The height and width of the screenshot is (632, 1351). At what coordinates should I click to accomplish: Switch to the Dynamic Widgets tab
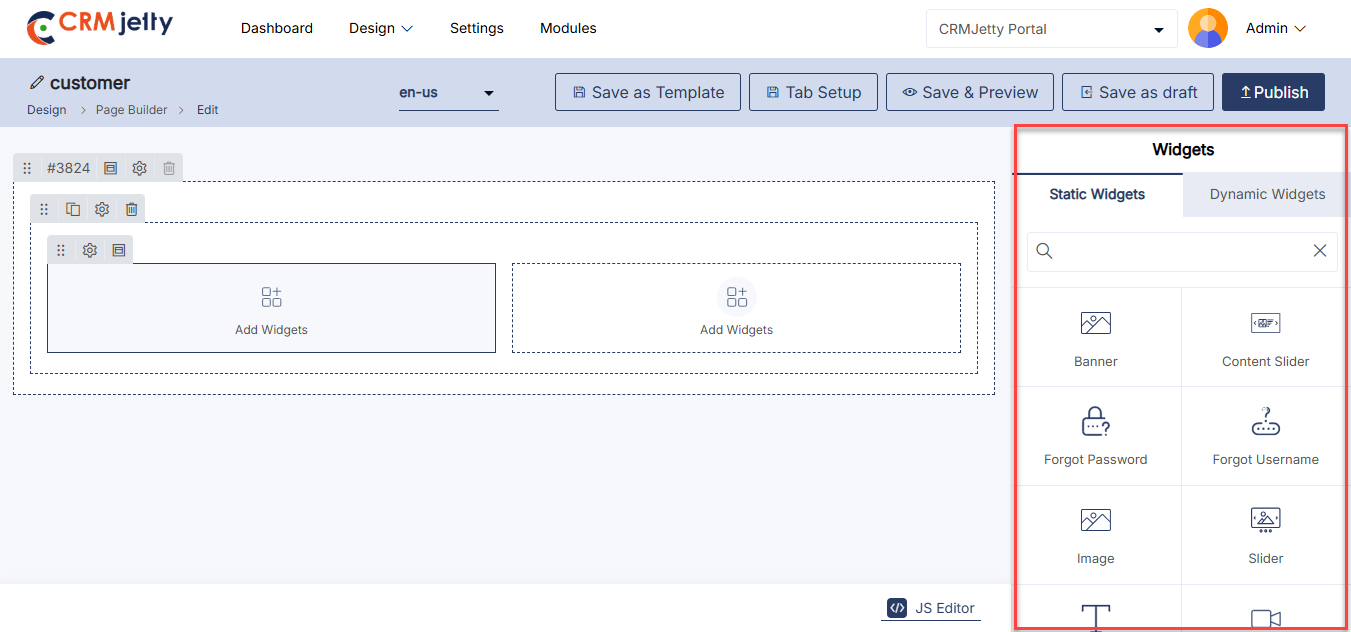(x=1267, y=194)
